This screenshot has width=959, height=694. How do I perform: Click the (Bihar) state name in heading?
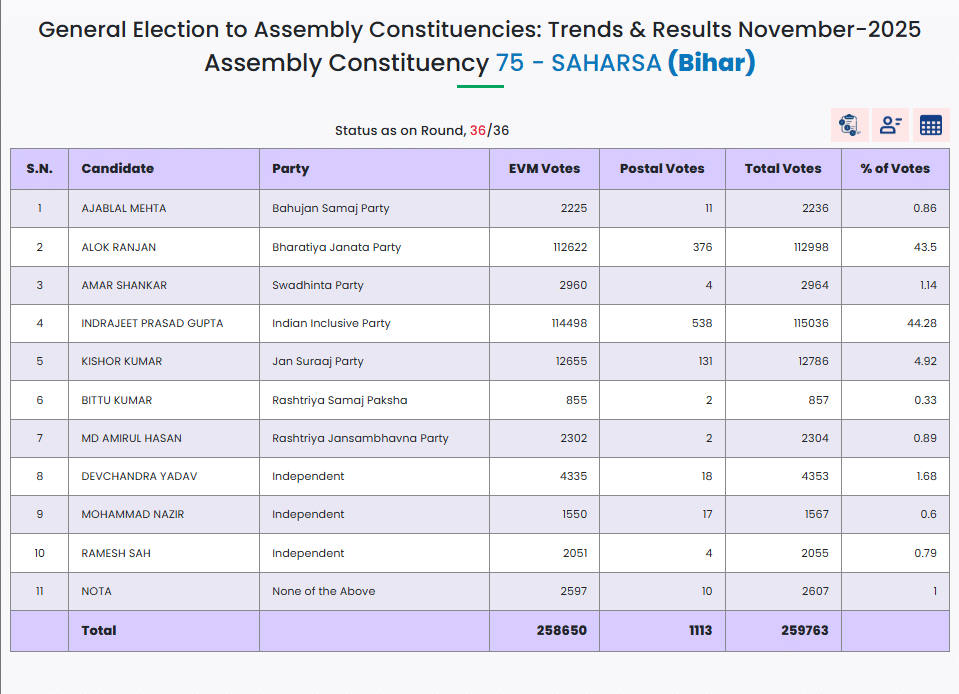point(711,63)
